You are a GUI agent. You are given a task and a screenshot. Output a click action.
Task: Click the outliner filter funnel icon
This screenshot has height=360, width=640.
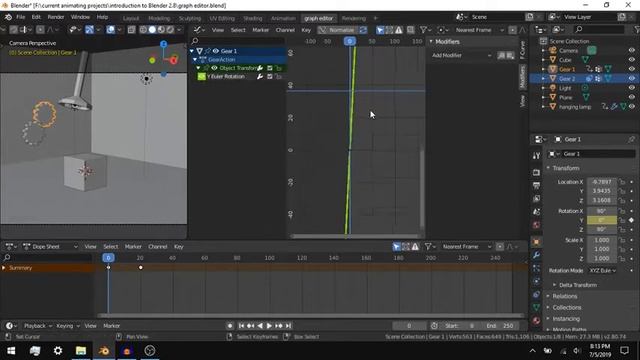tap(636, 29)
